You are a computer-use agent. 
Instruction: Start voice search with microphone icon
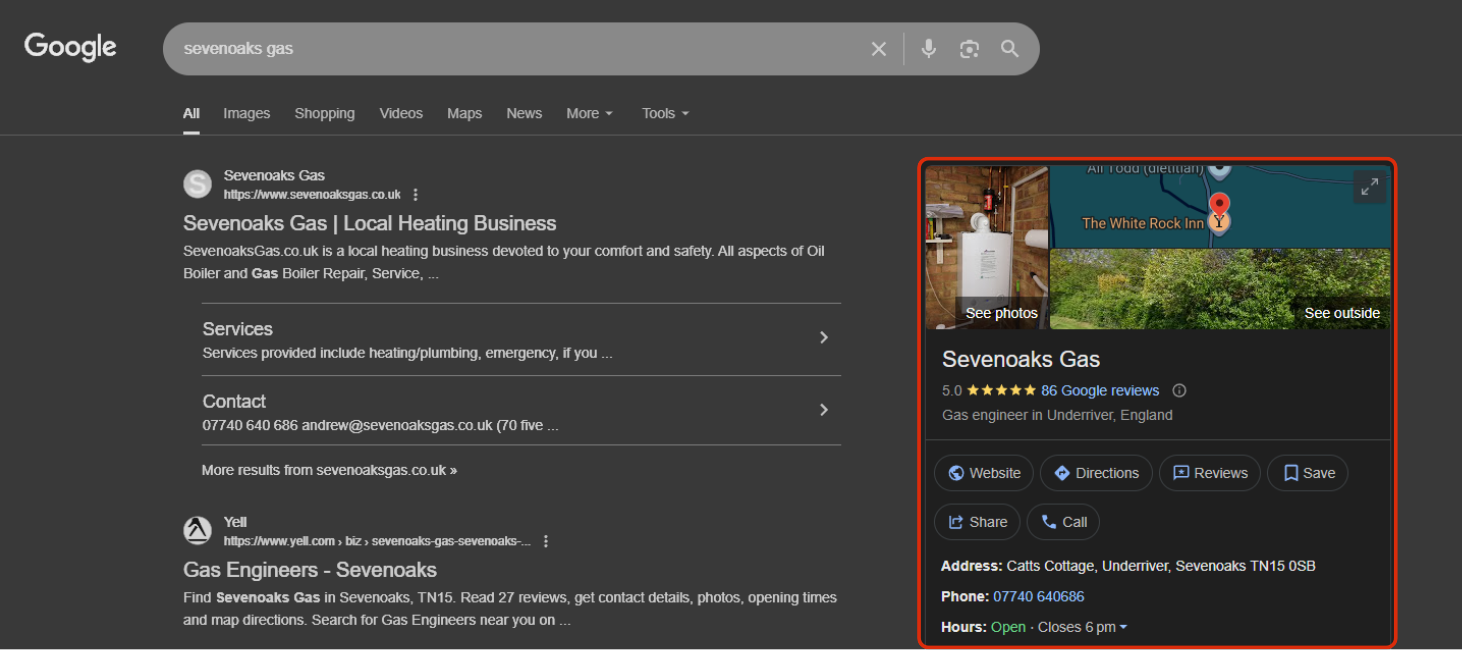click(929, 49)
